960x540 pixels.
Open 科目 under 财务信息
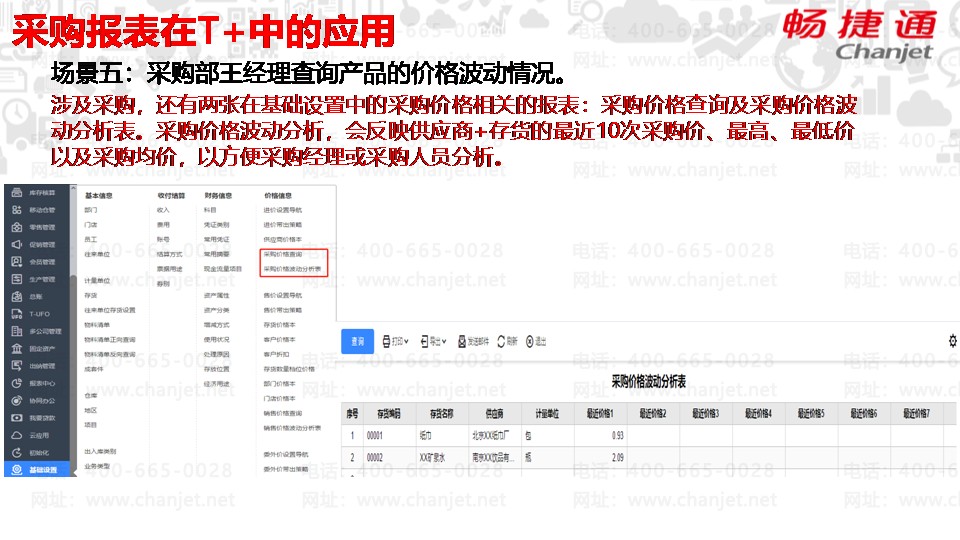click(x=211, y=210)
